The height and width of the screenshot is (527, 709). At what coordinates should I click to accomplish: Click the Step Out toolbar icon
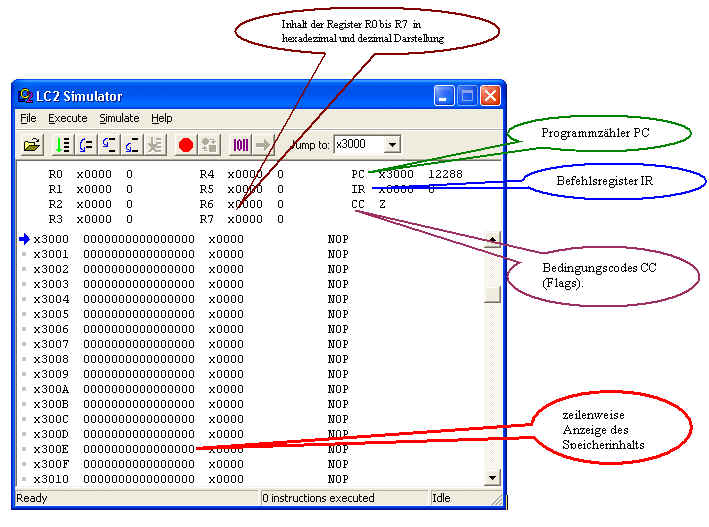pos(132,145)
